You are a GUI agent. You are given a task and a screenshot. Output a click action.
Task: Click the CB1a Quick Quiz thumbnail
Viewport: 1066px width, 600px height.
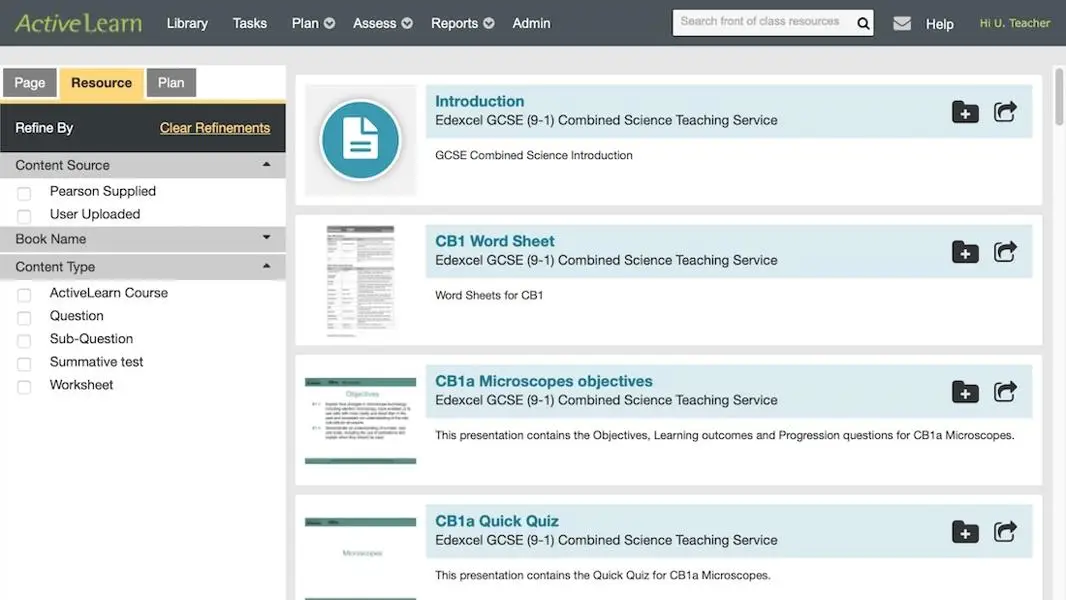[x=360, y=559]
